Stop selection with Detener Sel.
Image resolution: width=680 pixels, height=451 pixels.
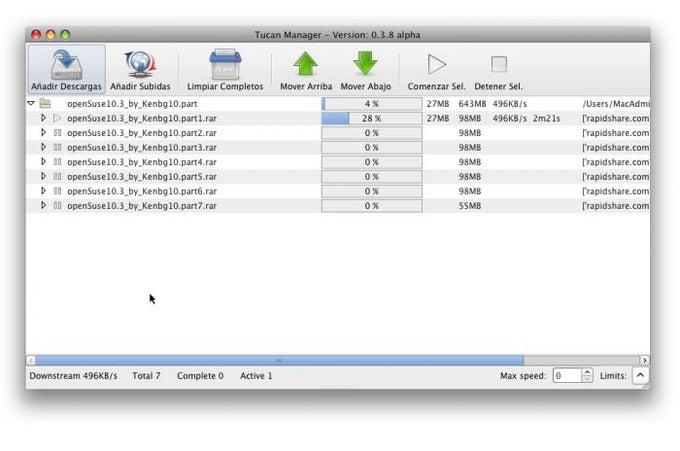[x=499, y=69]
